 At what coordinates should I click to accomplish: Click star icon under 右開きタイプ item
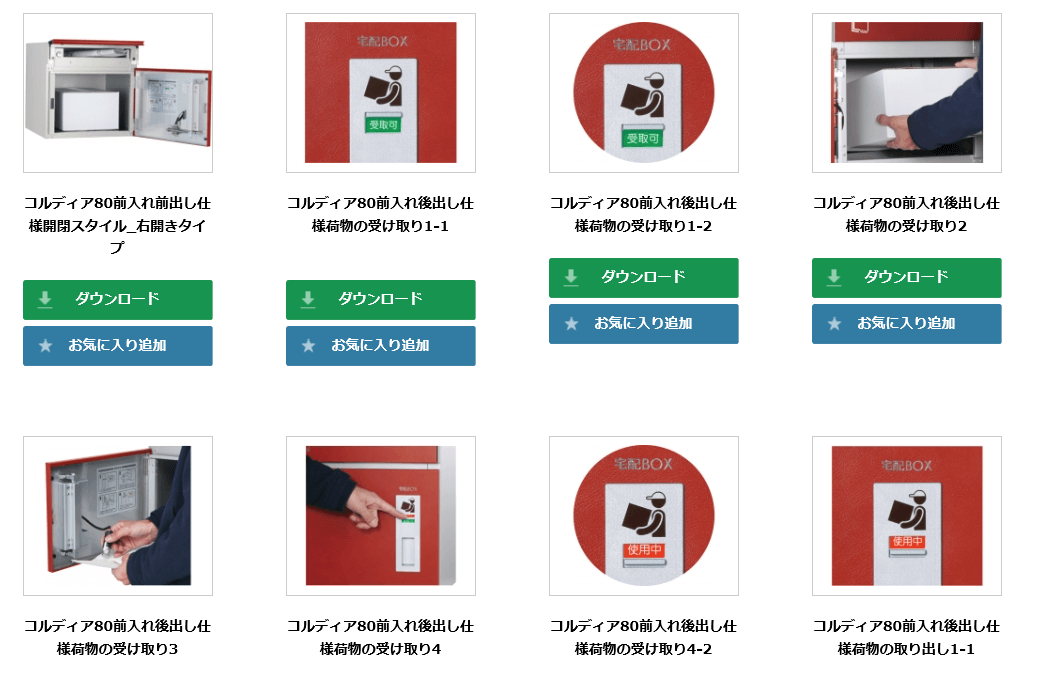tap(45, 346)
